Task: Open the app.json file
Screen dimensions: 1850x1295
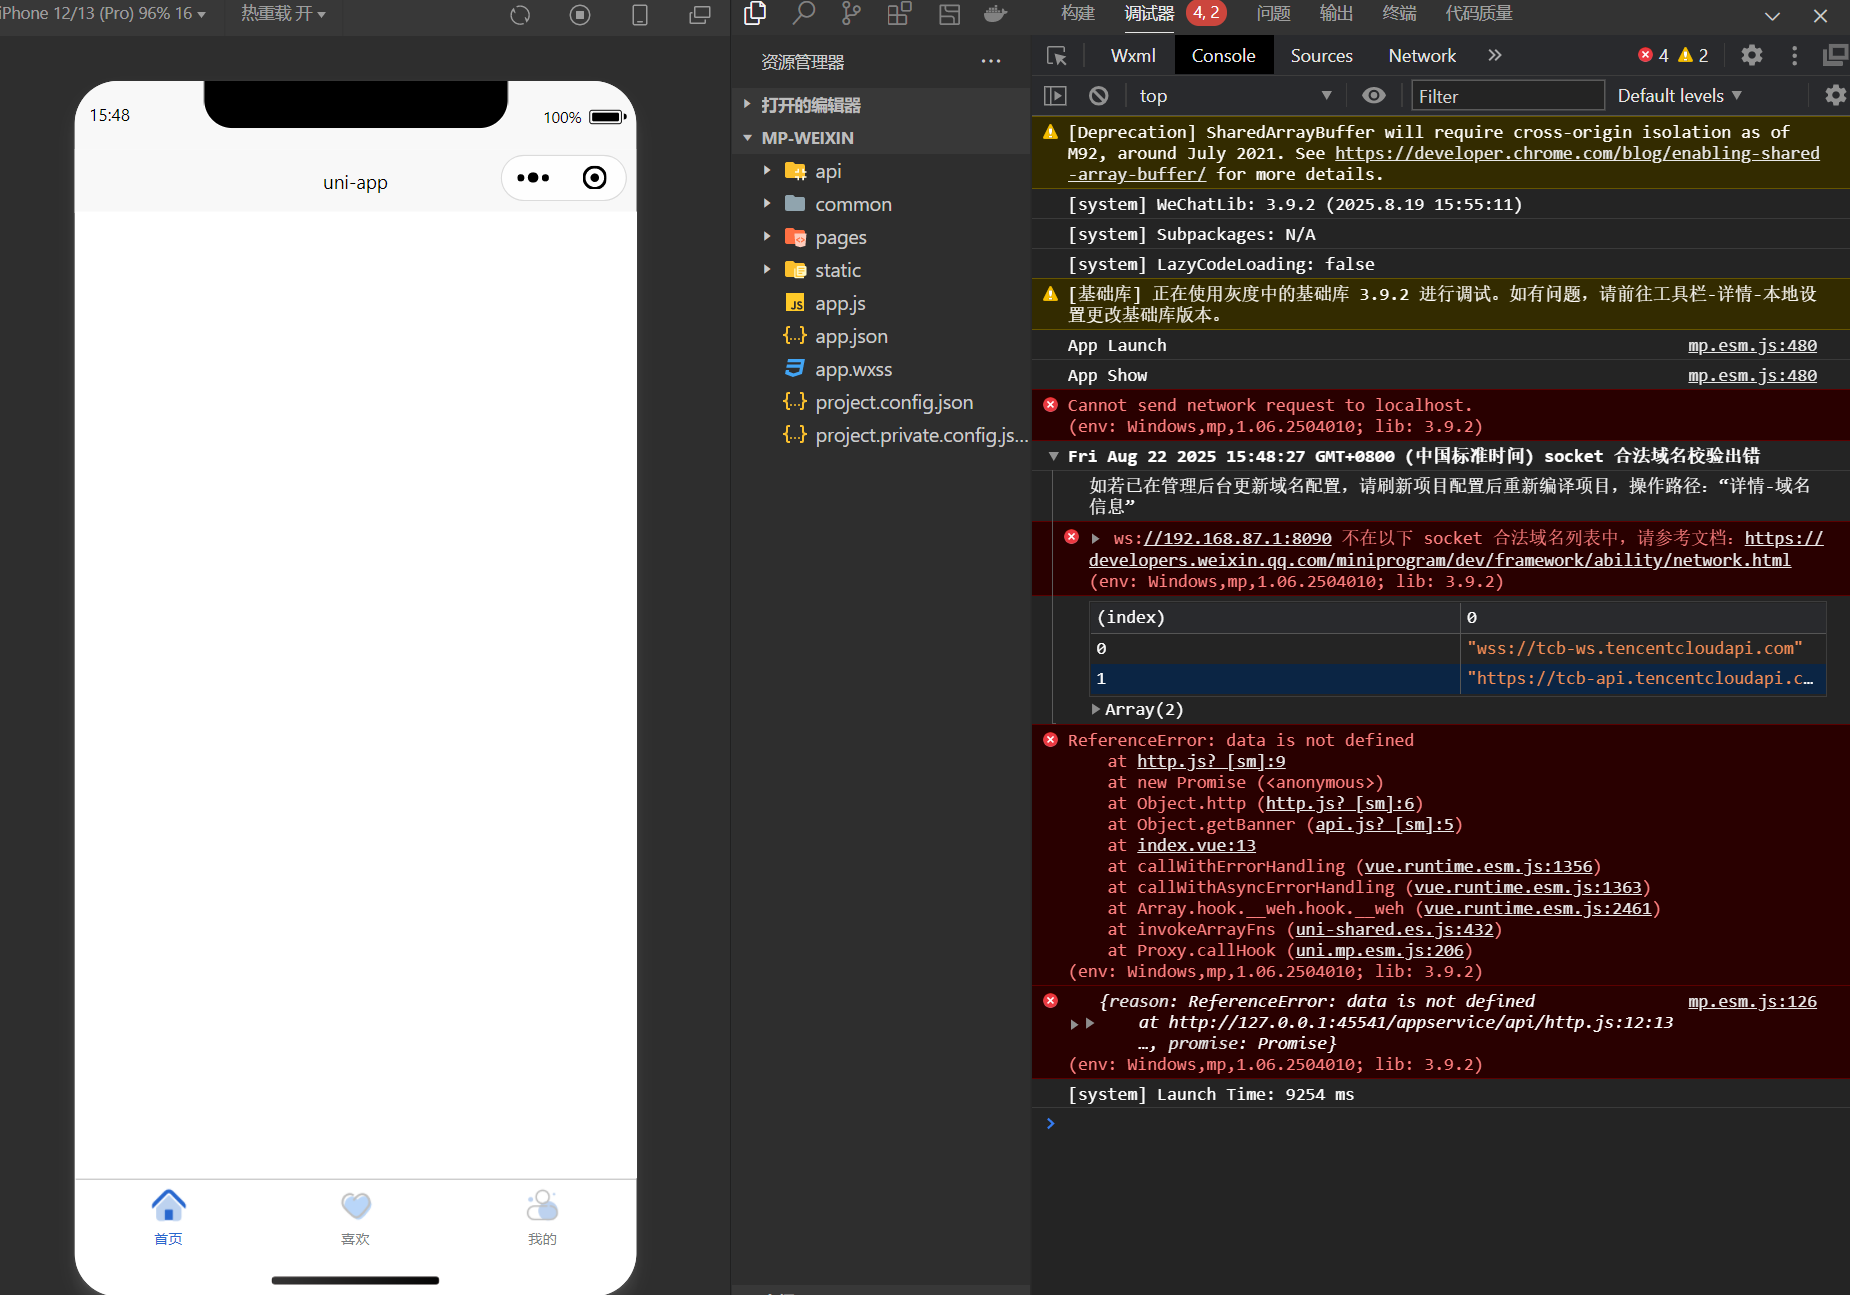Action: [x=851, y=336]
